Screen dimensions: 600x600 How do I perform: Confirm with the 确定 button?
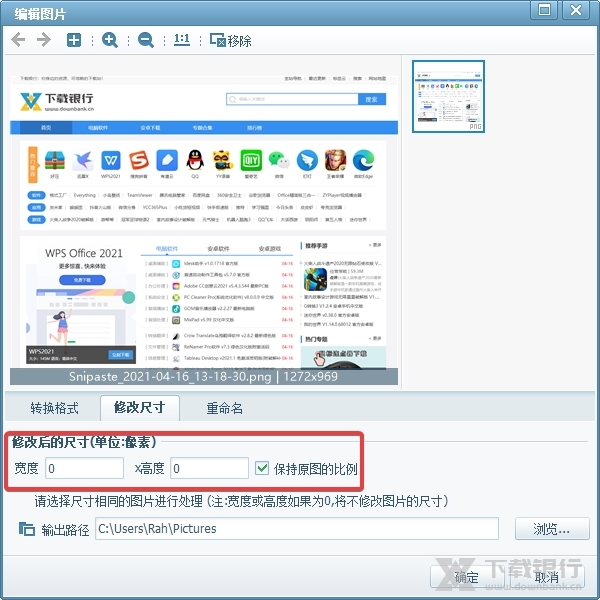(x=466, y=577)
